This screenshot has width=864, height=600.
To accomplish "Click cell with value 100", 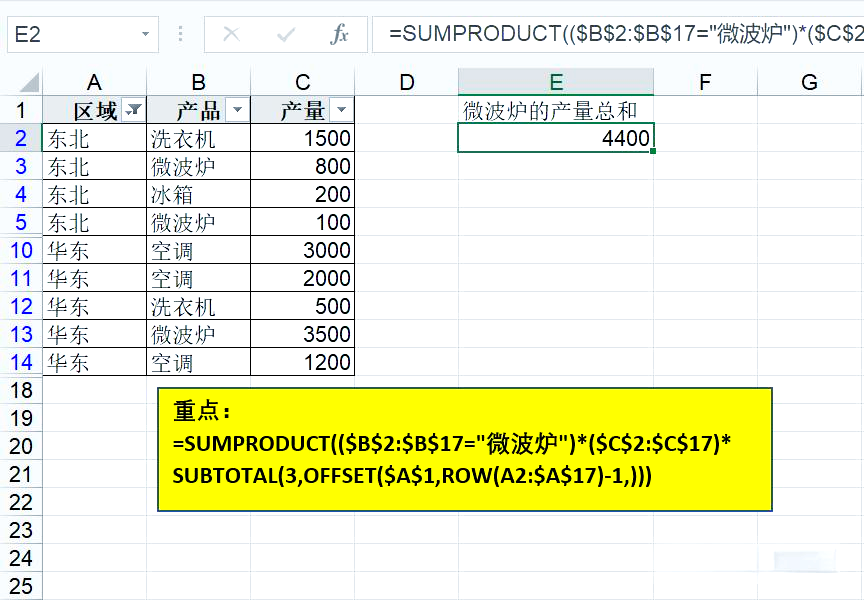I will pyautogui.click(x=303, y=222).
